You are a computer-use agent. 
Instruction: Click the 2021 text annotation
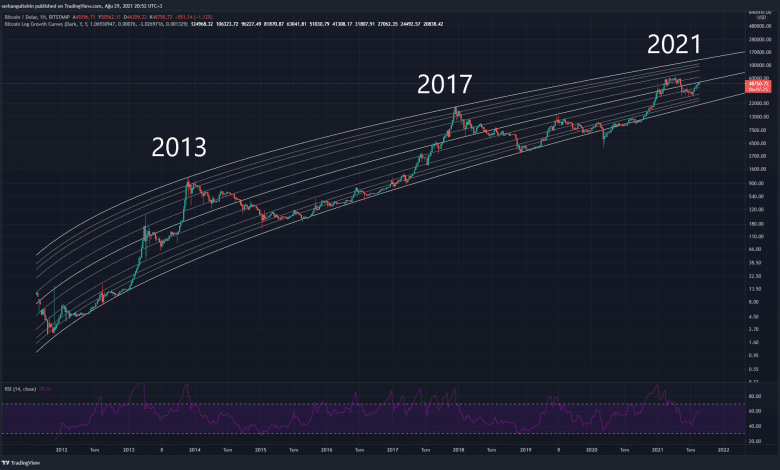coord(674,43)
